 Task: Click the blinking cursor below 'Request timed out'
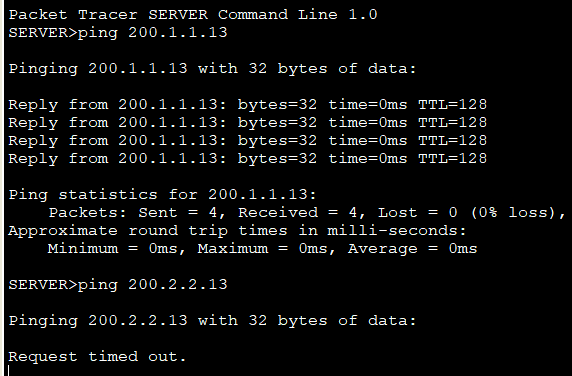click(x=9, y=370)
